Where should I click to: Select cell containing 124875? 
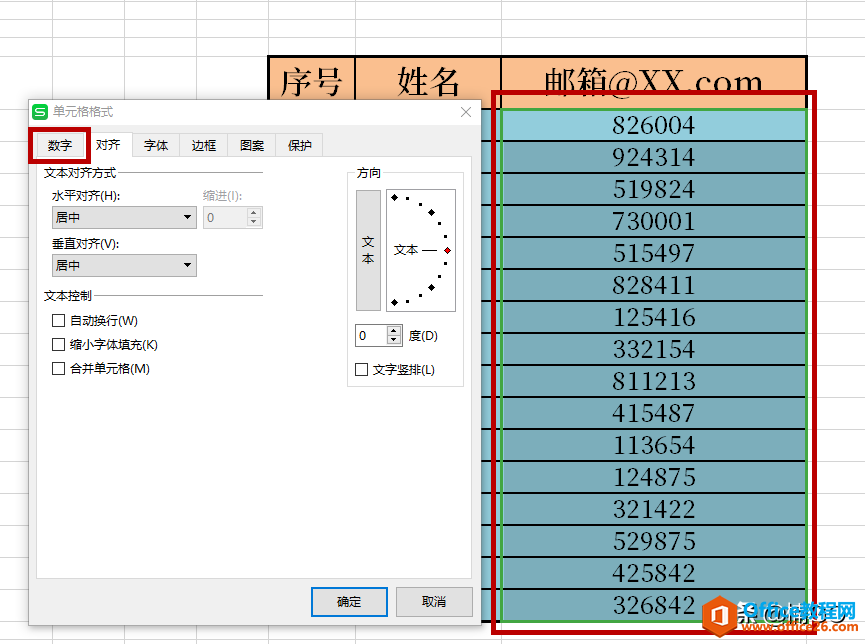click(654, 477)
